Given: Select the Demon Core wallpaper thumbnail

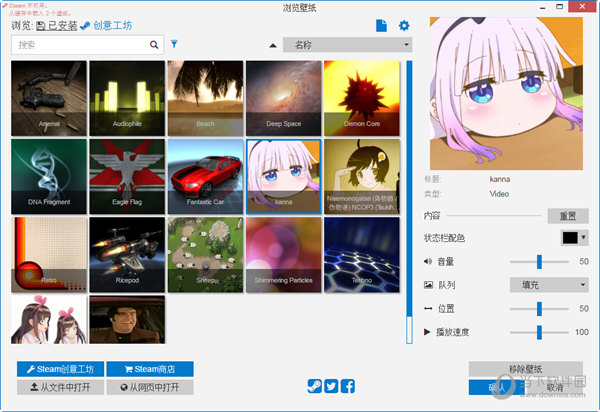Looking at the screenshot, I should pos(362,98).
